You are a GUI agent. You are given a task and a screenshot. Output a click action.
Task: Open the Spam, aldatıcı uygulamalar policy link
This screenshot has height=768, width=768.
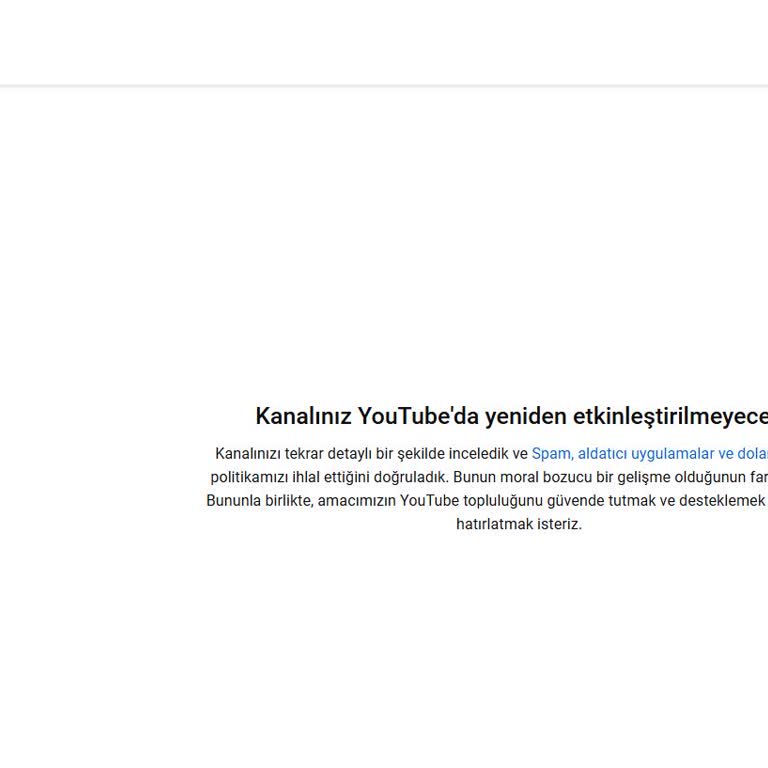coord(649,454)
